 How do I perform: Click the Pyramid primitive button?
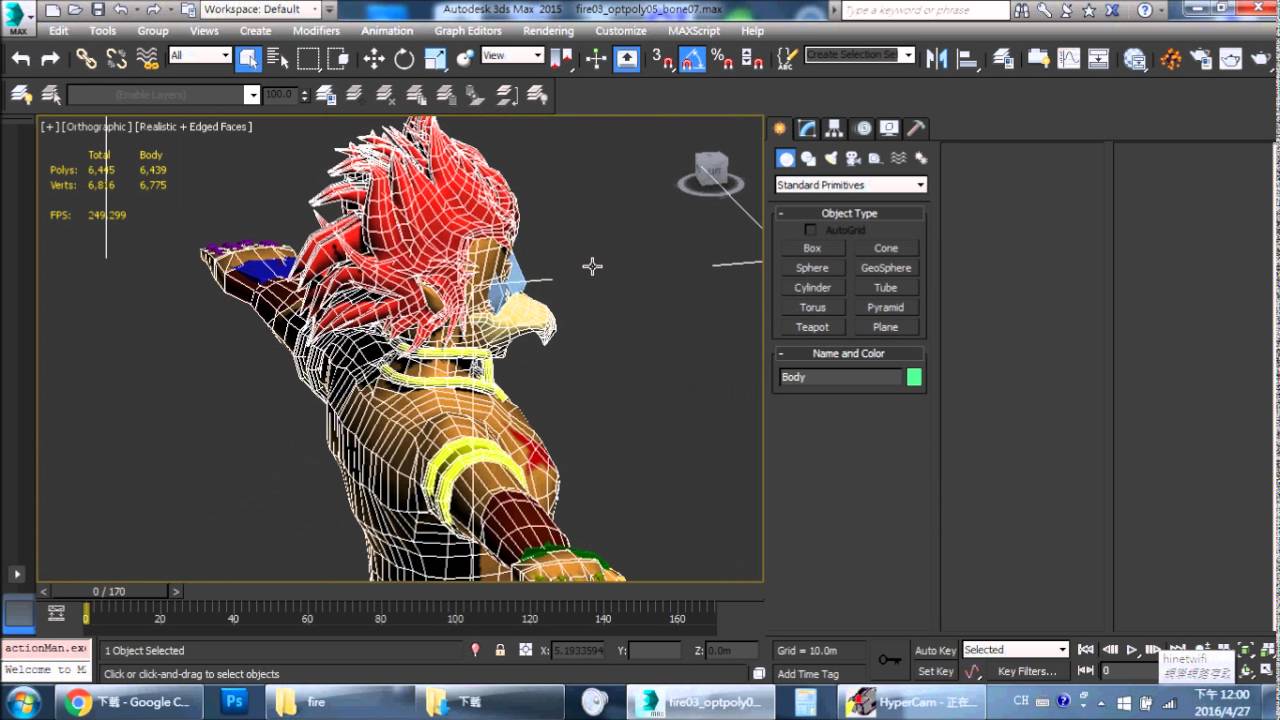886,307
